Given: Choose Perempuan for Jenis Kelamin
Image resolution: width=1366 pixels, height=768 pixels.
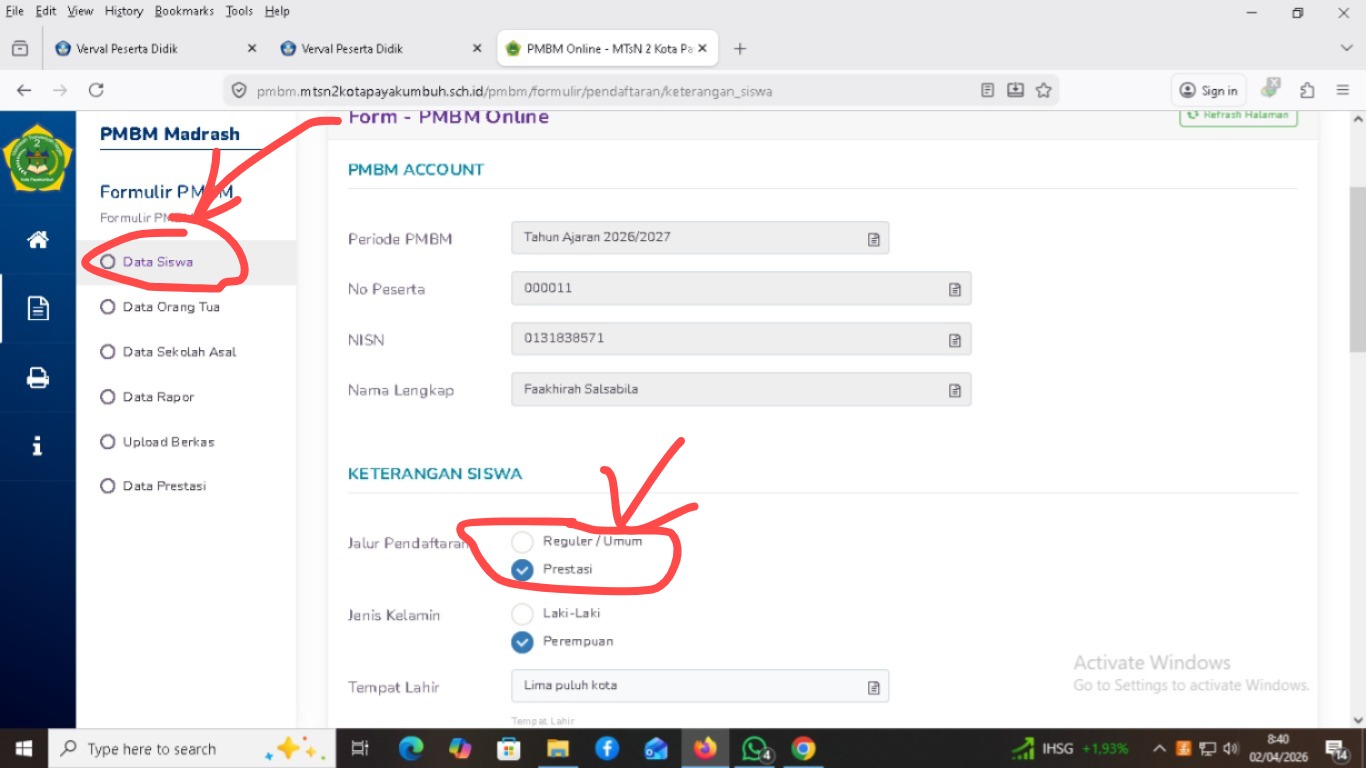Looking at the screenshot, I should click(522, 642).
